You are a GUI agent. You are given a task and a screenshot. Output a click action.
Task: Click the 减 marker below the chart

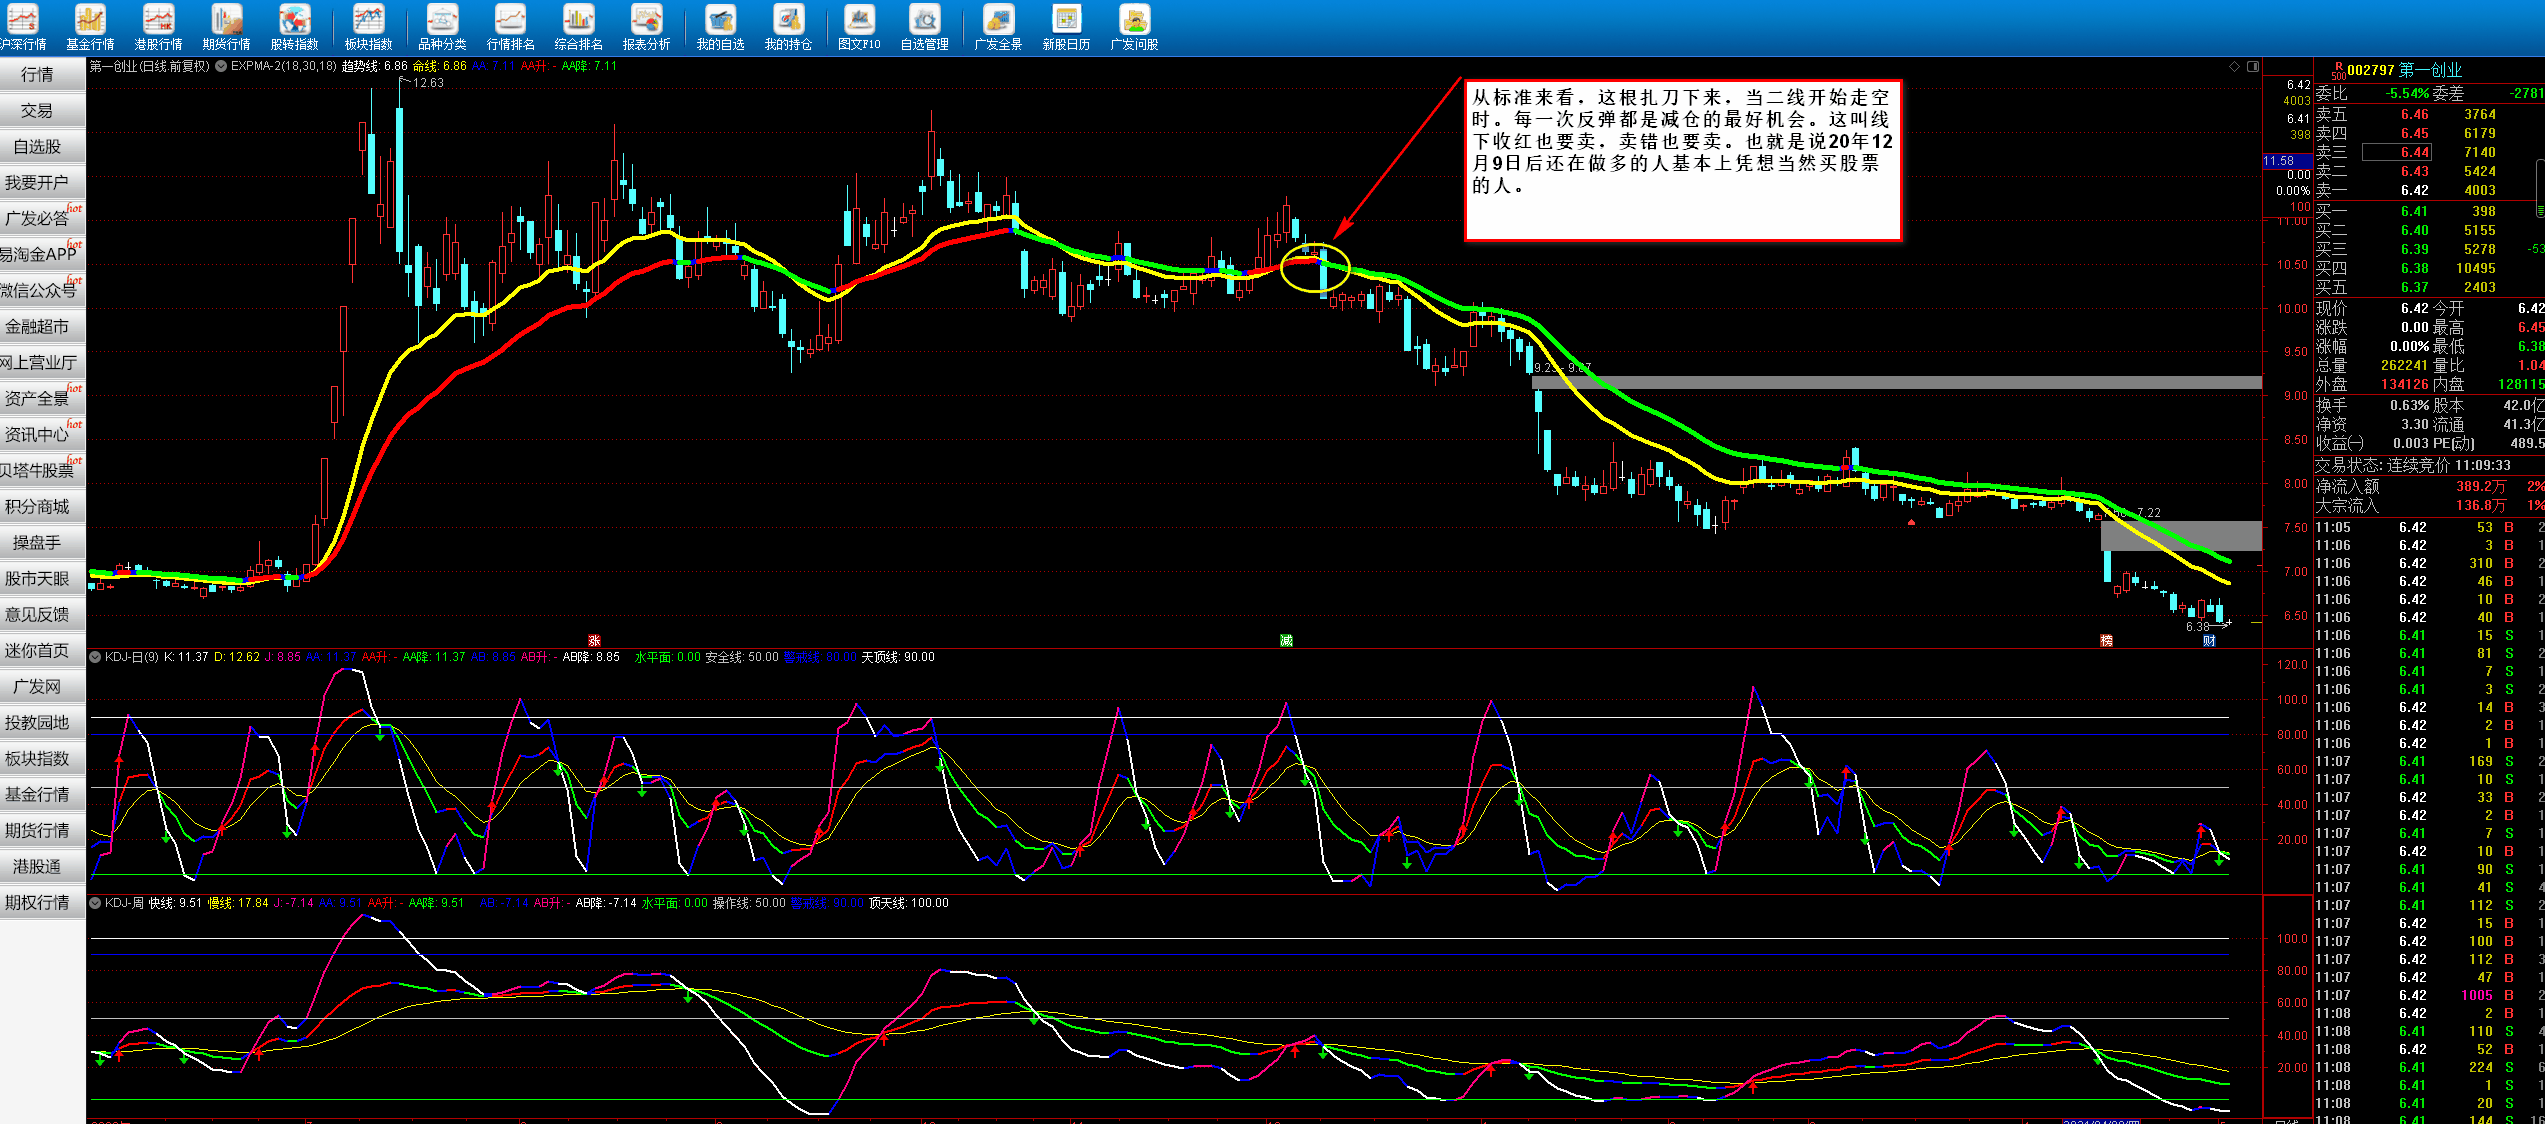(x=1286, y=640)
